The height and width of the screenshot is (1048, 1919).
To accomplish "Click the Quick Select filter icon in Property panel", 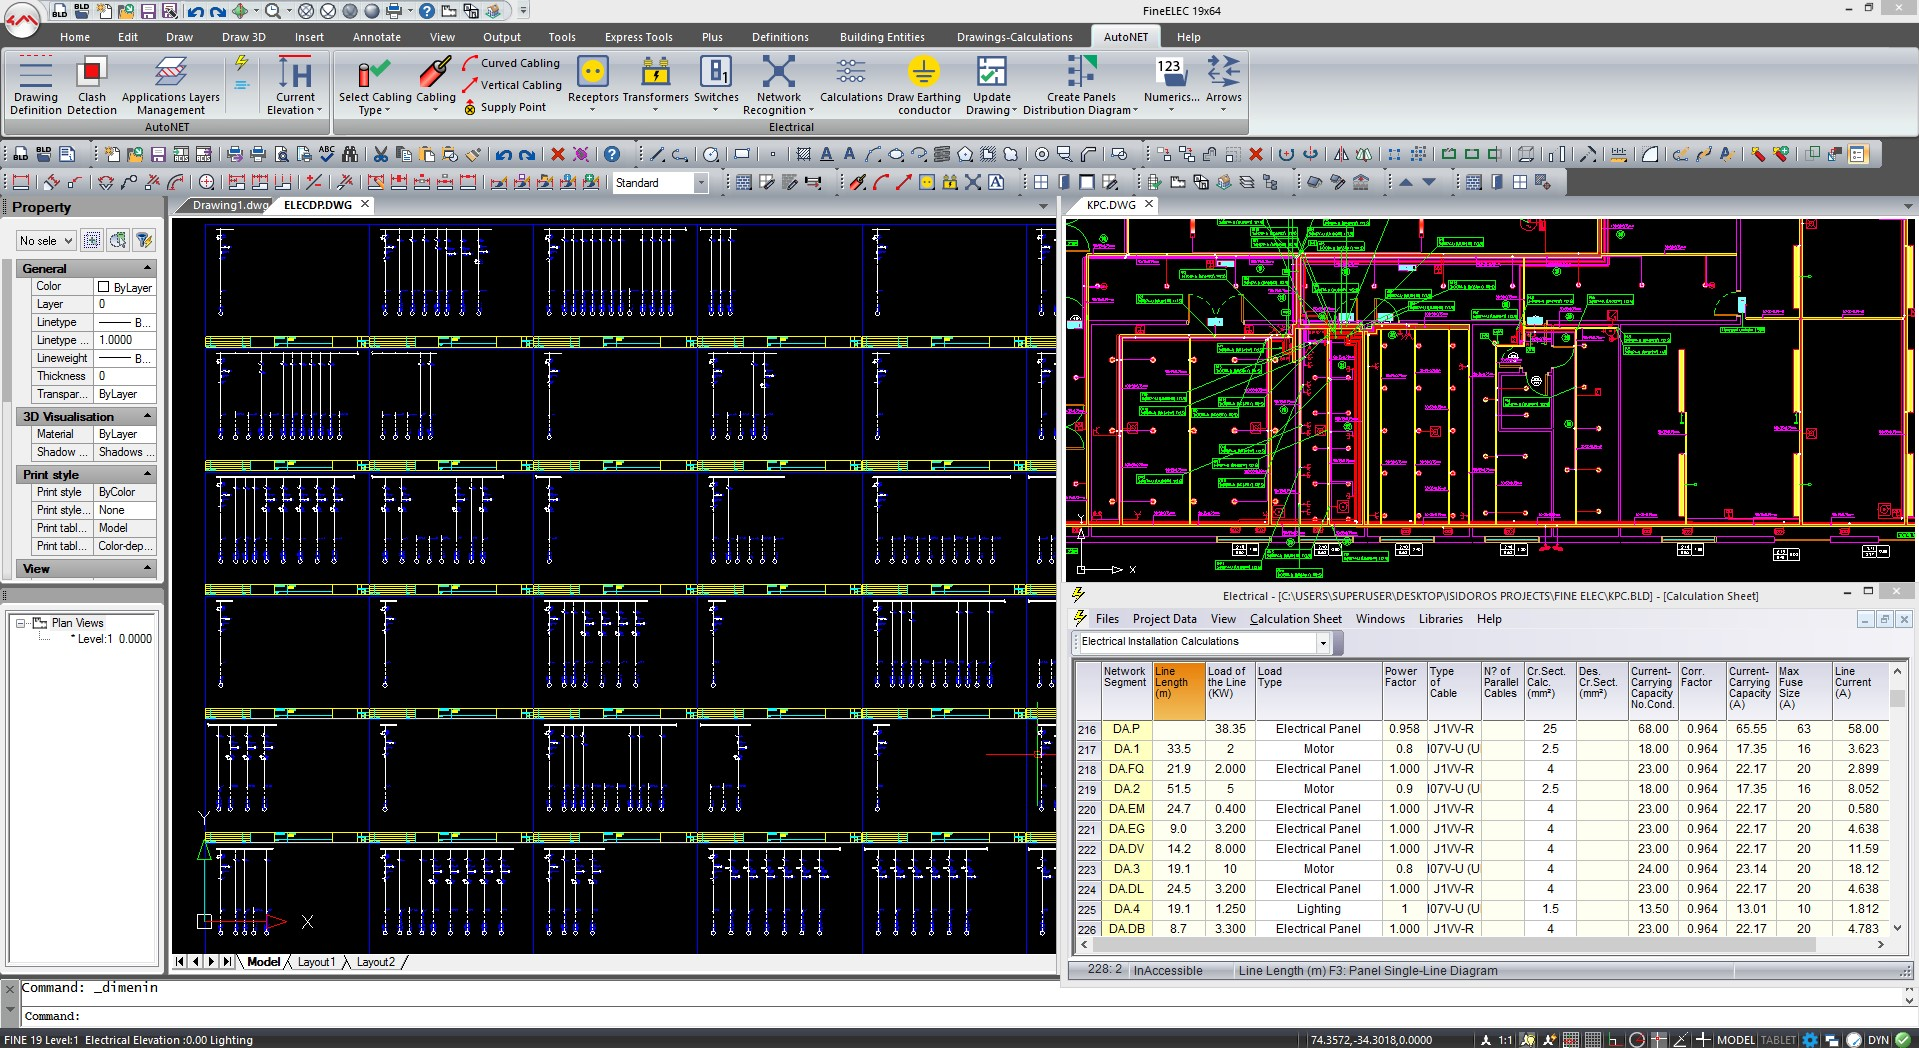I will pyautogui.click(x=144, y=240).
